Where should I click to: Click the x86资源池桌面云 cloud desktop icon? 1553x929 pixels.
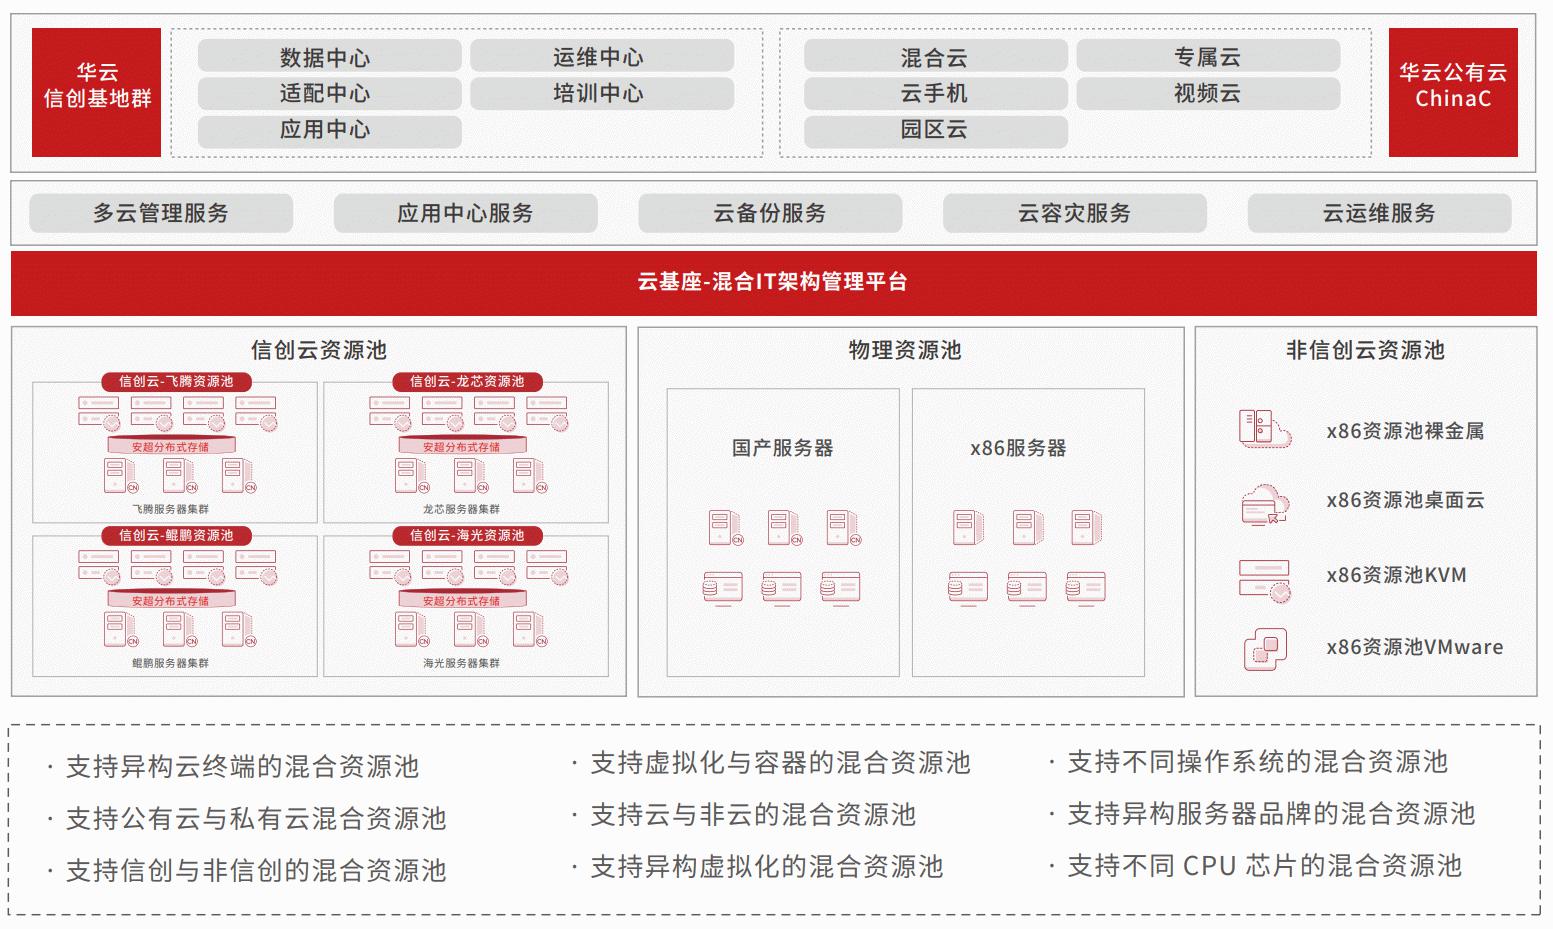pos(1264,502)
